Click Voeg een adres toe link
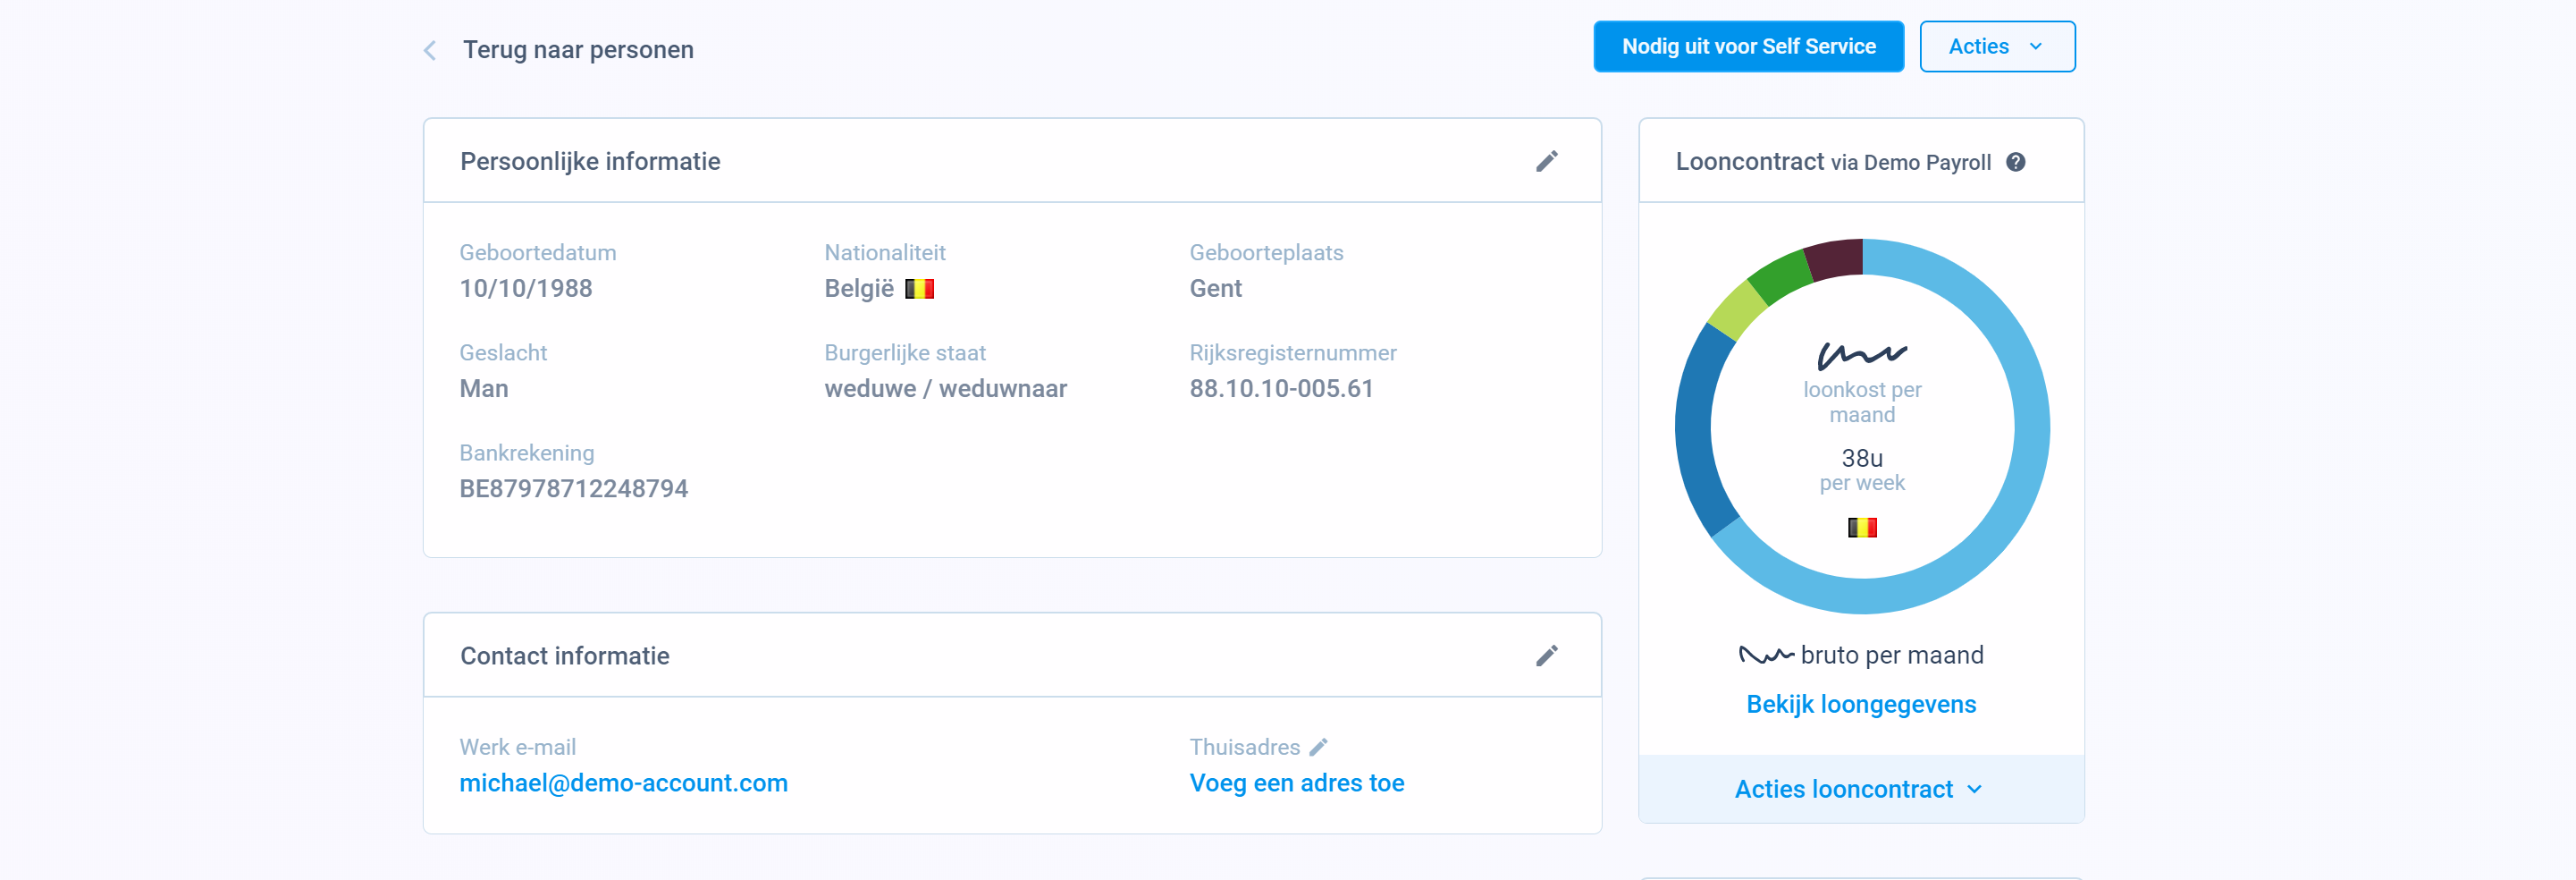 [x=1296, y=783]
